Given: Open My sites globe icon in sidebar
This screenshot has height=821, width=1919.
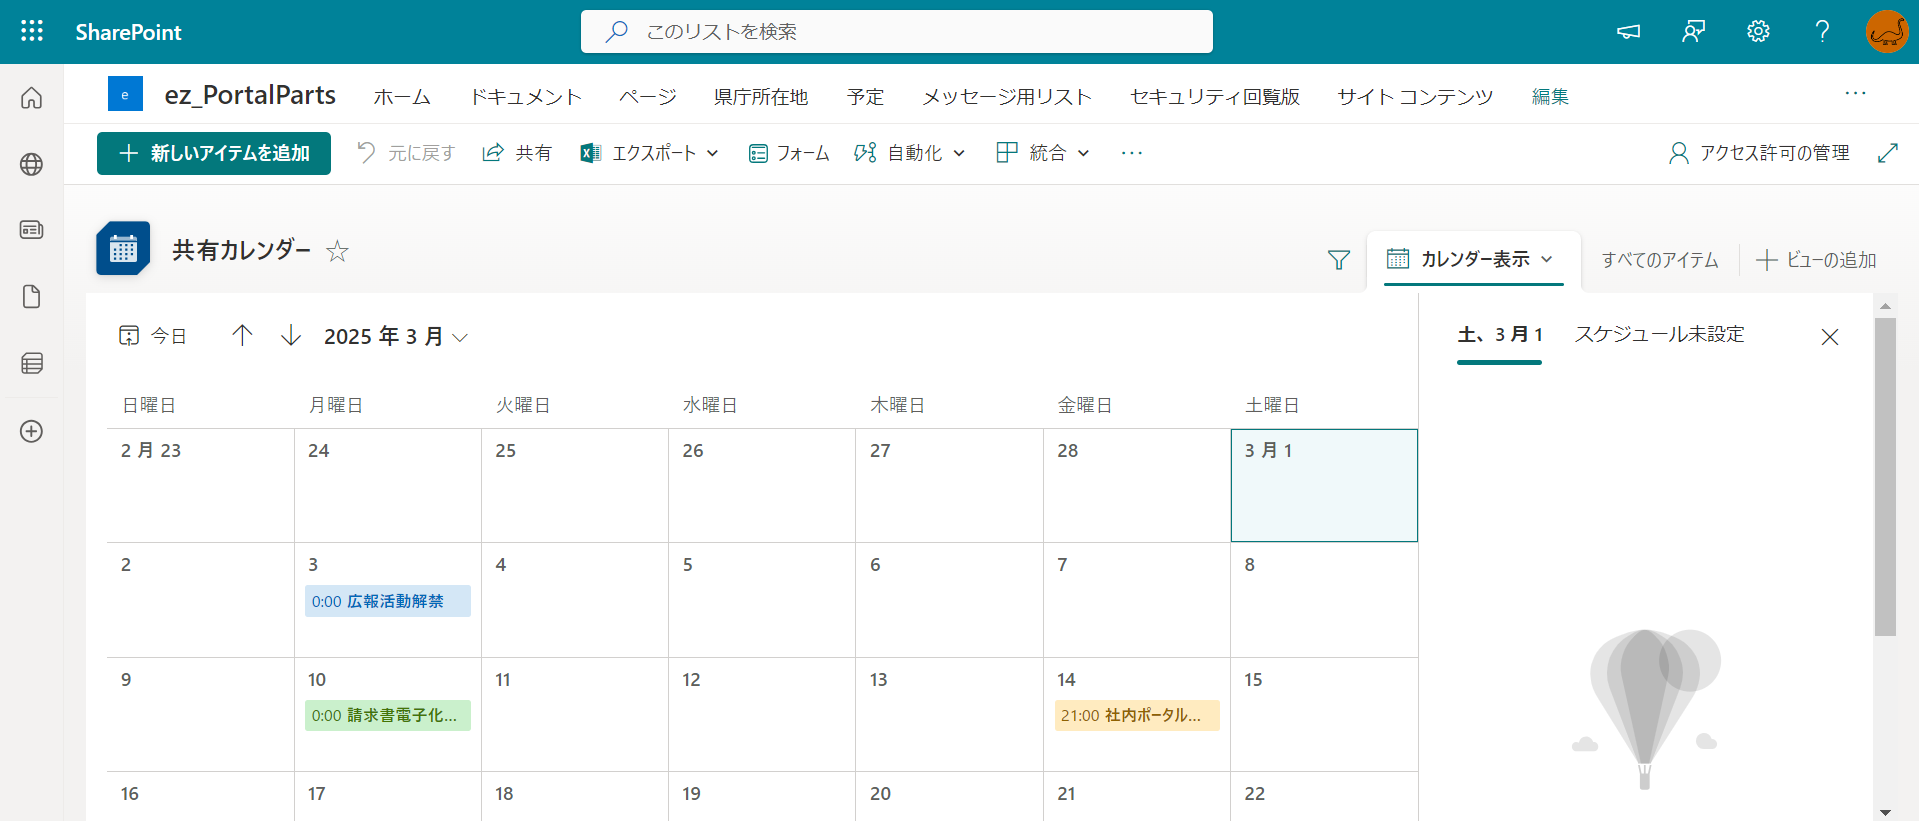Looking at the screenshot, I should [x=32, y=164].
